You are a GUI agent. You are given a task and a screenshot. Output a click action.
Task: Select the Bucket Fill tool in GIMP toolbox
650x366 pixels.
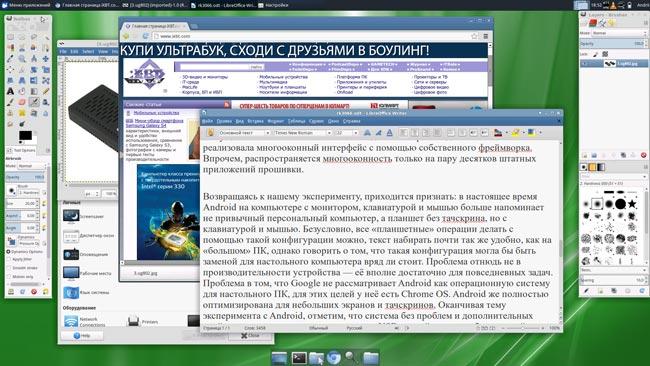[22, 91]
